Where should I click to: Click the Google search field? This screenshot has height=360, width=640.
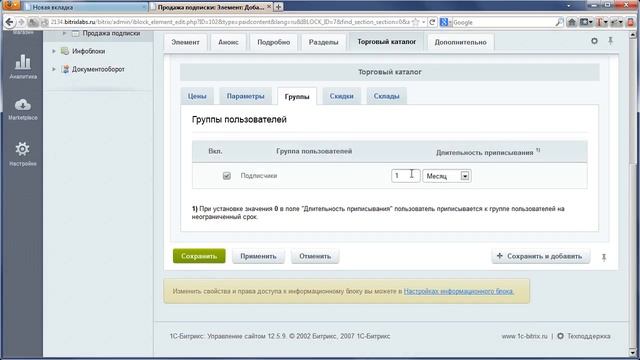[503, 22]
